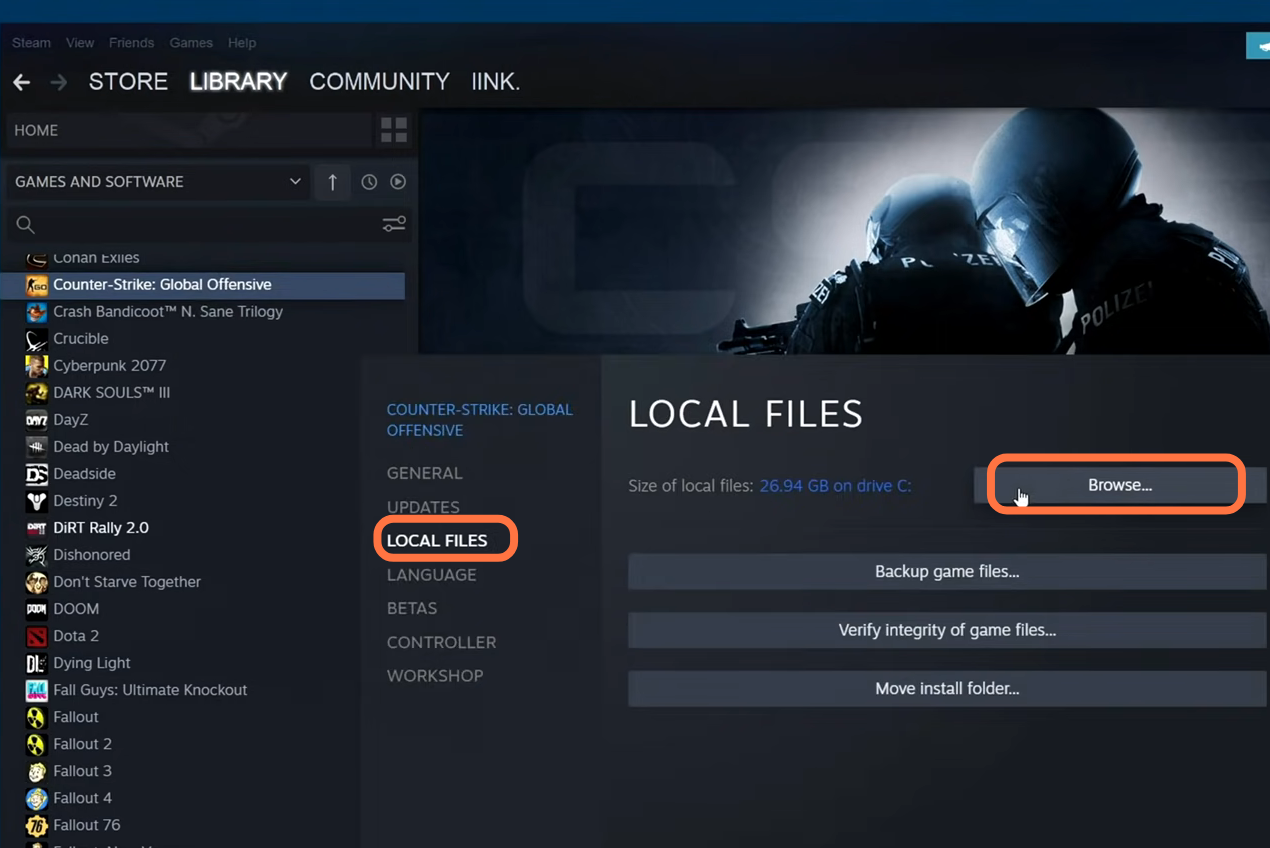Select the BETAS properties tab

pyautogui.click(x=412, y=608)
